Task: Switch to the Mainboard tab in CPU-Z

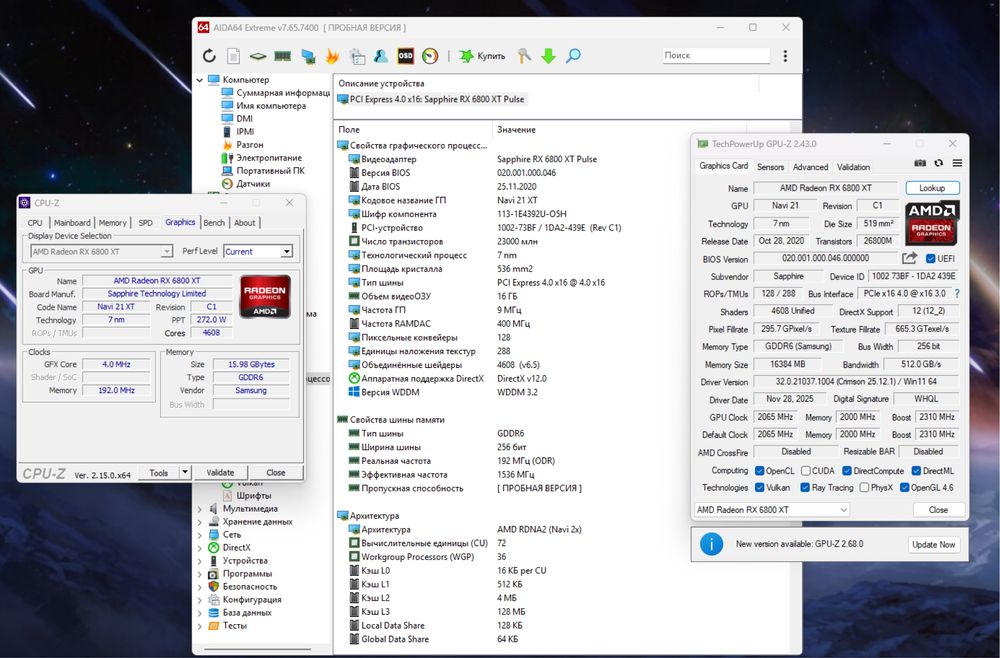Action: [x=72, y=223]
